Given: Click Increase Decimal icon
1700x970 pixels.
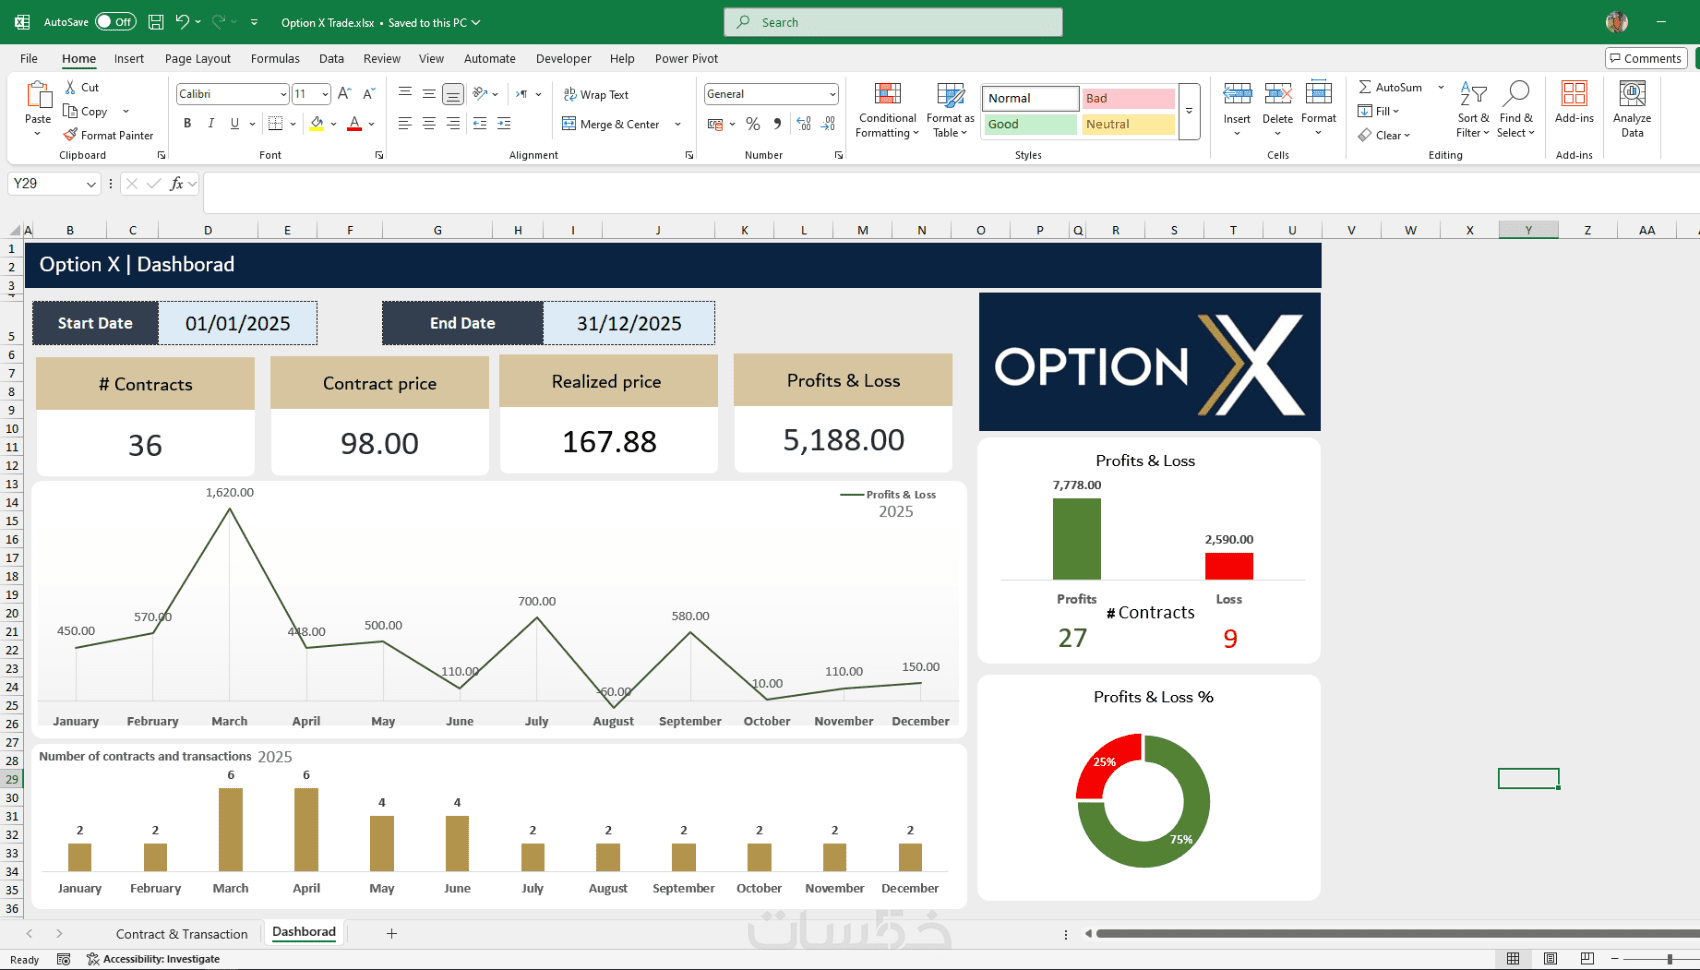Looking at the screenshot, I should point(804,124).
